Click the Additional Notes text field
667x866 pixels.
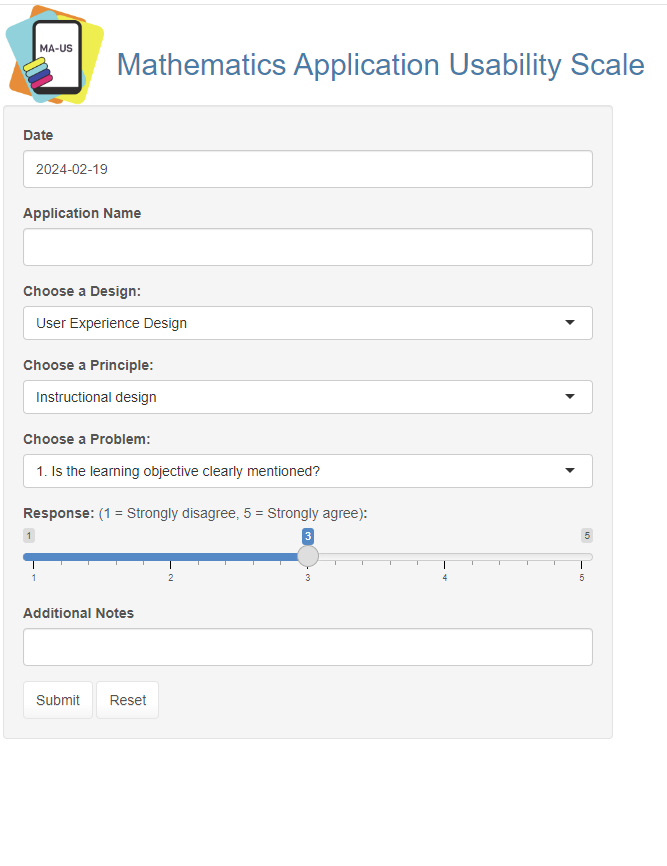(x=307, y=647)
